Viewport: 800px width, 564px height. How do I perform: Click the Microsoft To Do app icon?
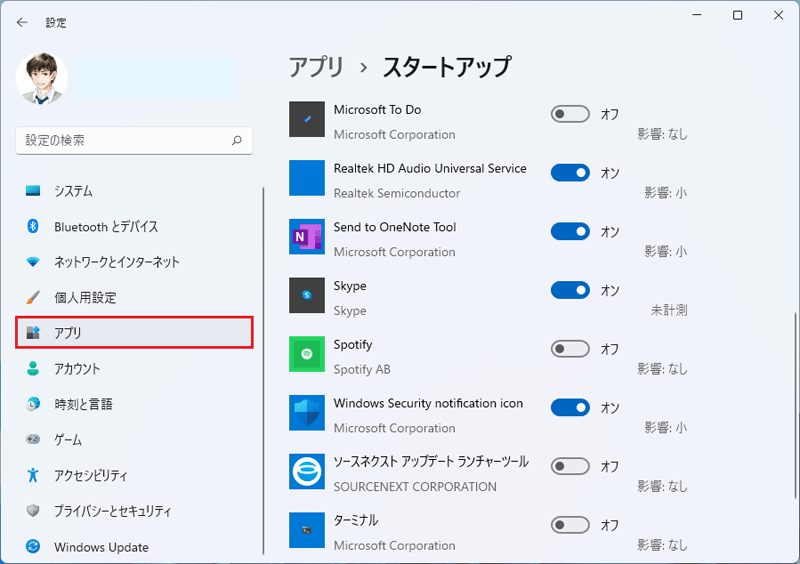[x=307, y=119]
